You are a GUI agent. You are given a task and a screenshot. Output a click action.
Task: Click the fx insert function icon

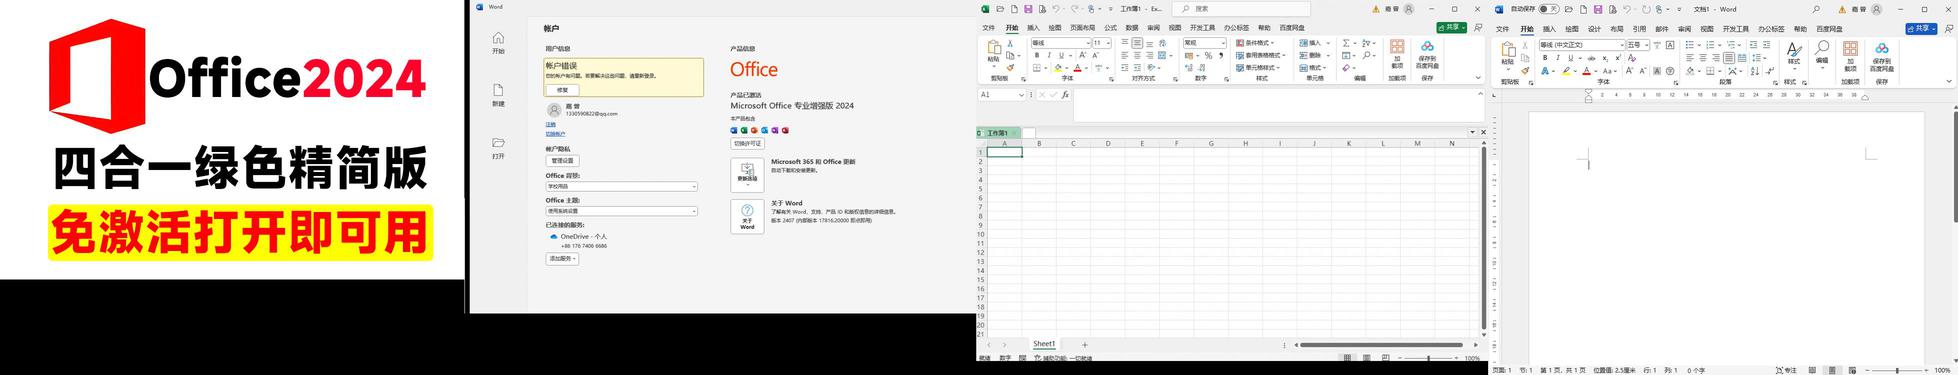(x=1065, y=95)
